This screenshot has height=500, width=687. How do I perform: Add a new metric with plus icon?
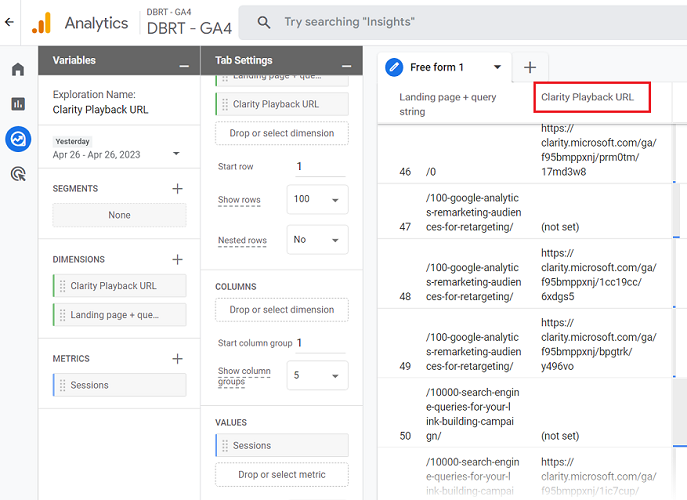coord(177,358)
